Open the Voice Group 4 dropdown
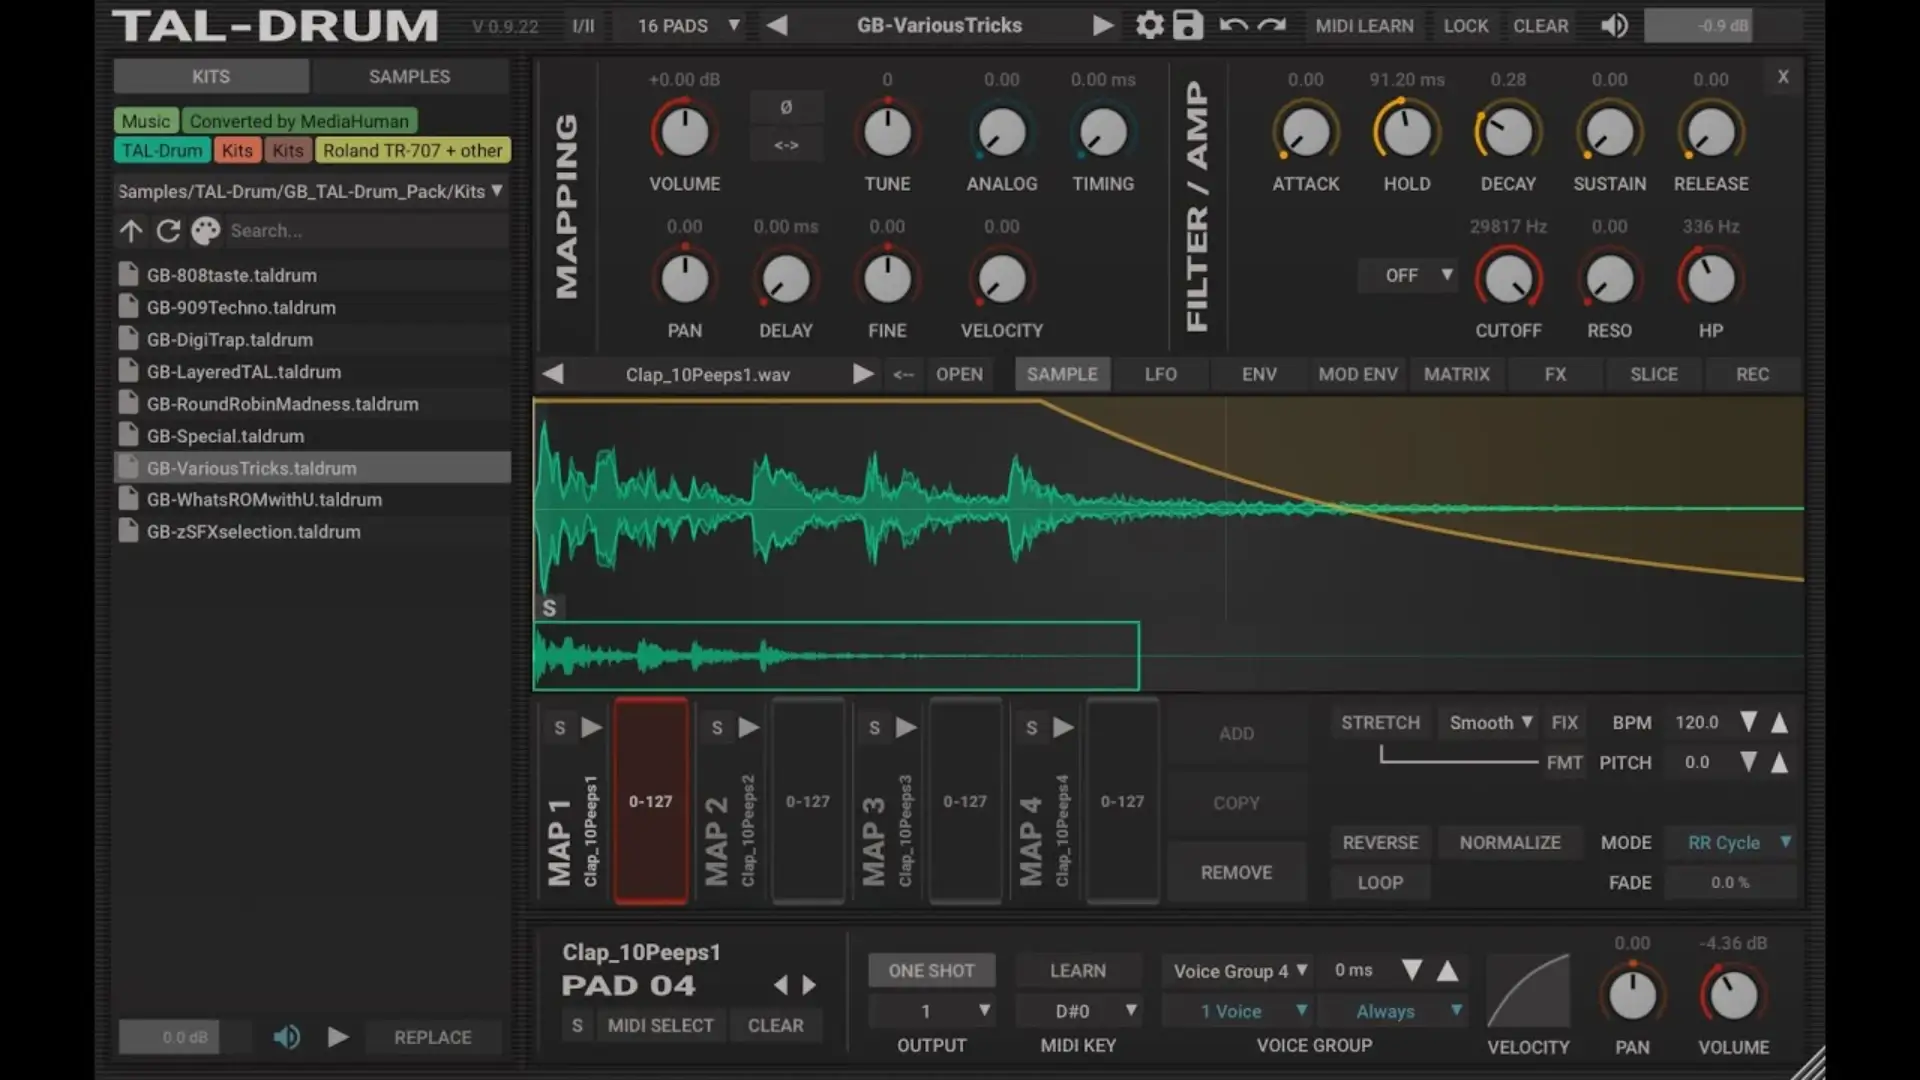The height and width of the screenshot is (1080, 1920). (x=1237, y=969)
